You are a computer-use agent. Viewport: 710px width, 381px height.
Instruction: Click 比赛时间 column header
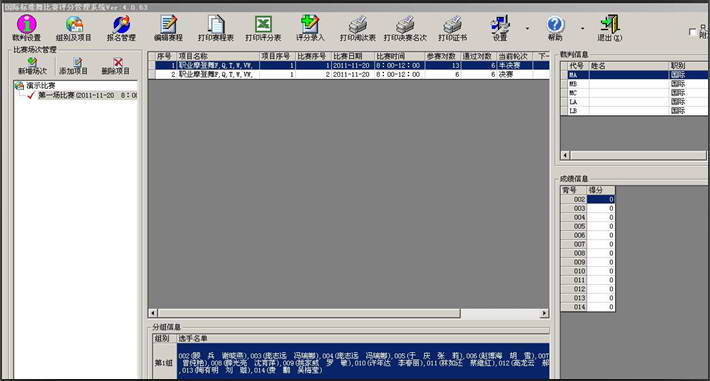coord(400,56)
